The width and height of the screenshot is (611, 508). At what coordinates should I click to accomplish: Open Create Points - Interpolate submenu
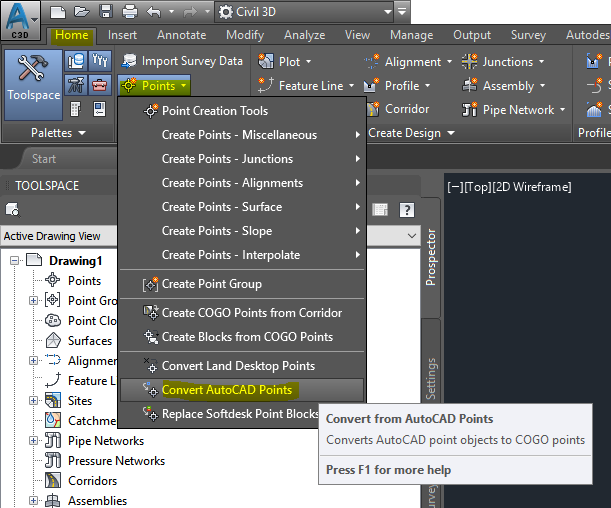(x=242, y=255)
